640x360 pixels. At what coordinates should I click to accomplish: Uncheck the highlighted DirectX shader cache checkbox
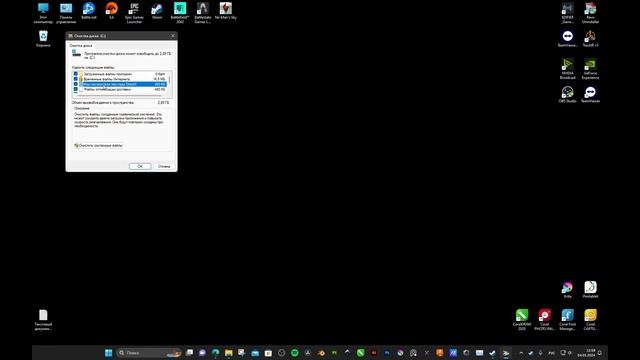pyautogui.click(x=76, y=84)
